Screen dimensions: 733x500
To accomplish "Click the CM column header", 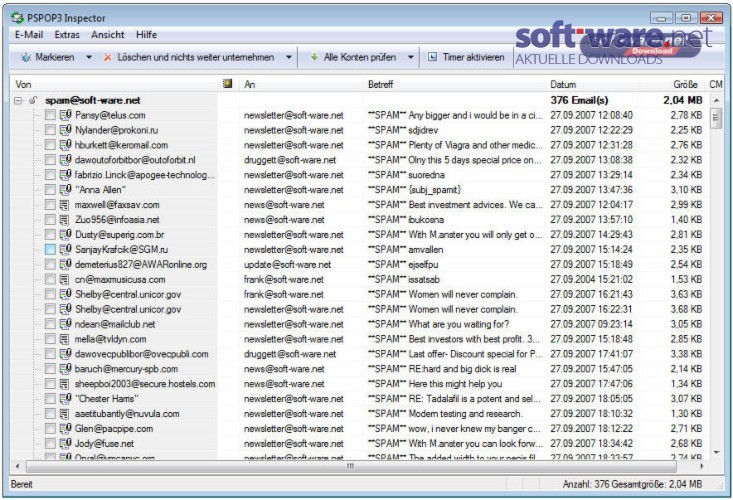I will (x=716, y=84).
